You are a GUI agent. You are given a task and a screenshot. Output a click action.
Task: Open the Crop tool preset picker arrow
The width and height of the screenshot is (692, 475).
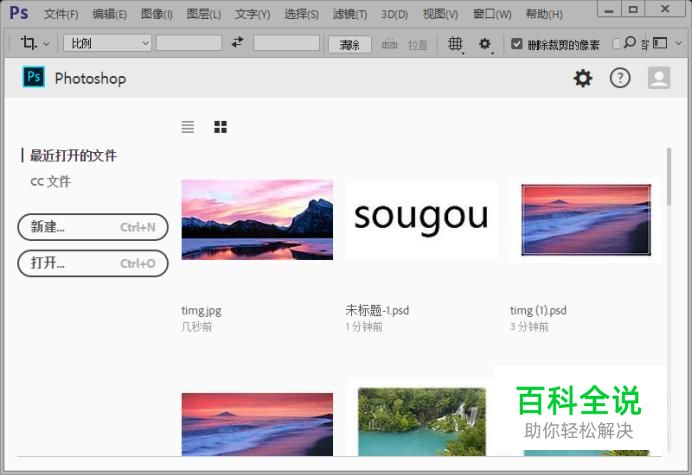(x=46, y=44)
